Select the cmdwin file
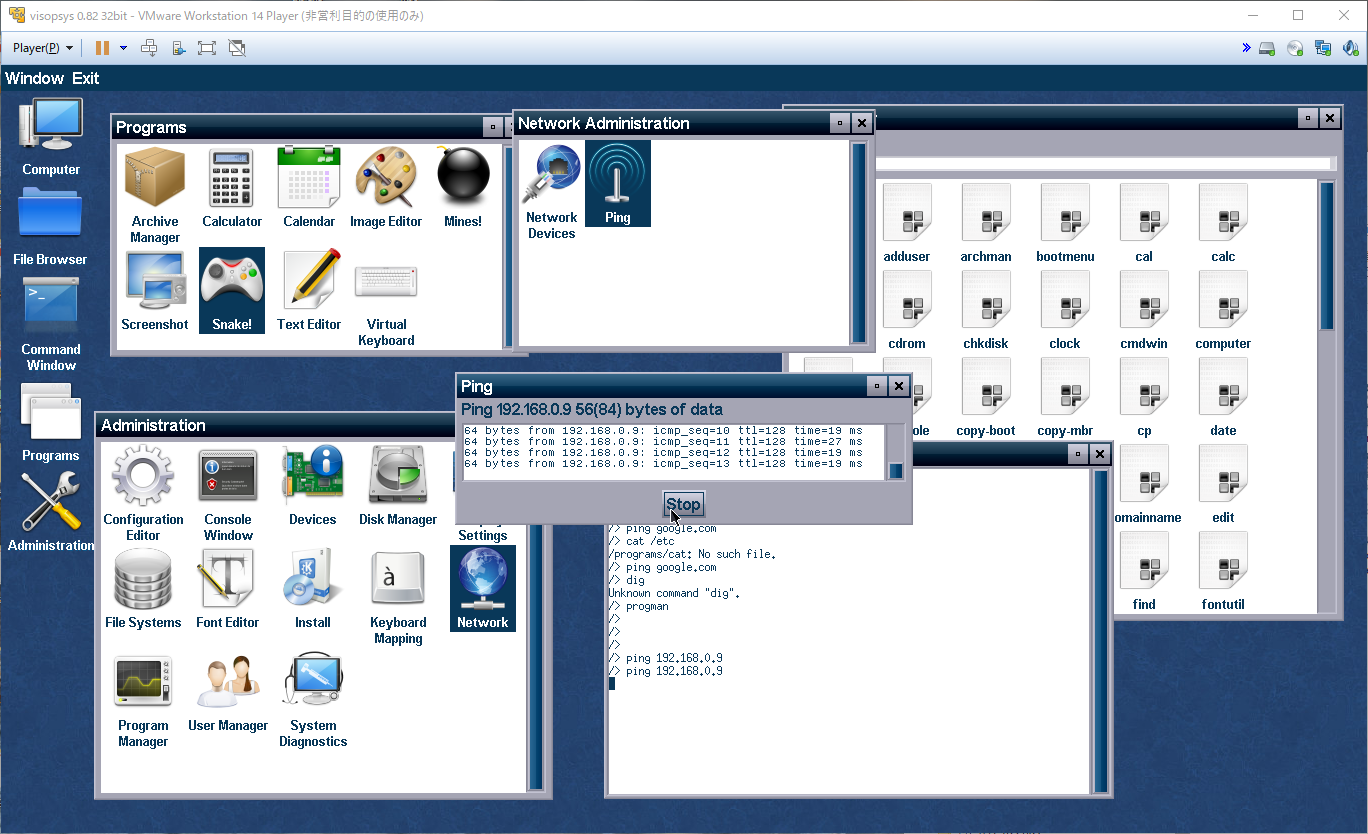 (1144, 310)
